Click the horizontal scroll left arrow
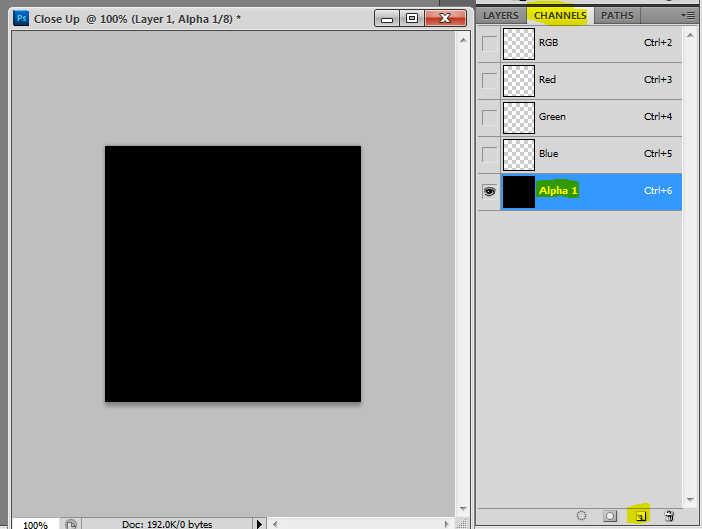This screenshot has height=529, width=702. tap(275, 524)
